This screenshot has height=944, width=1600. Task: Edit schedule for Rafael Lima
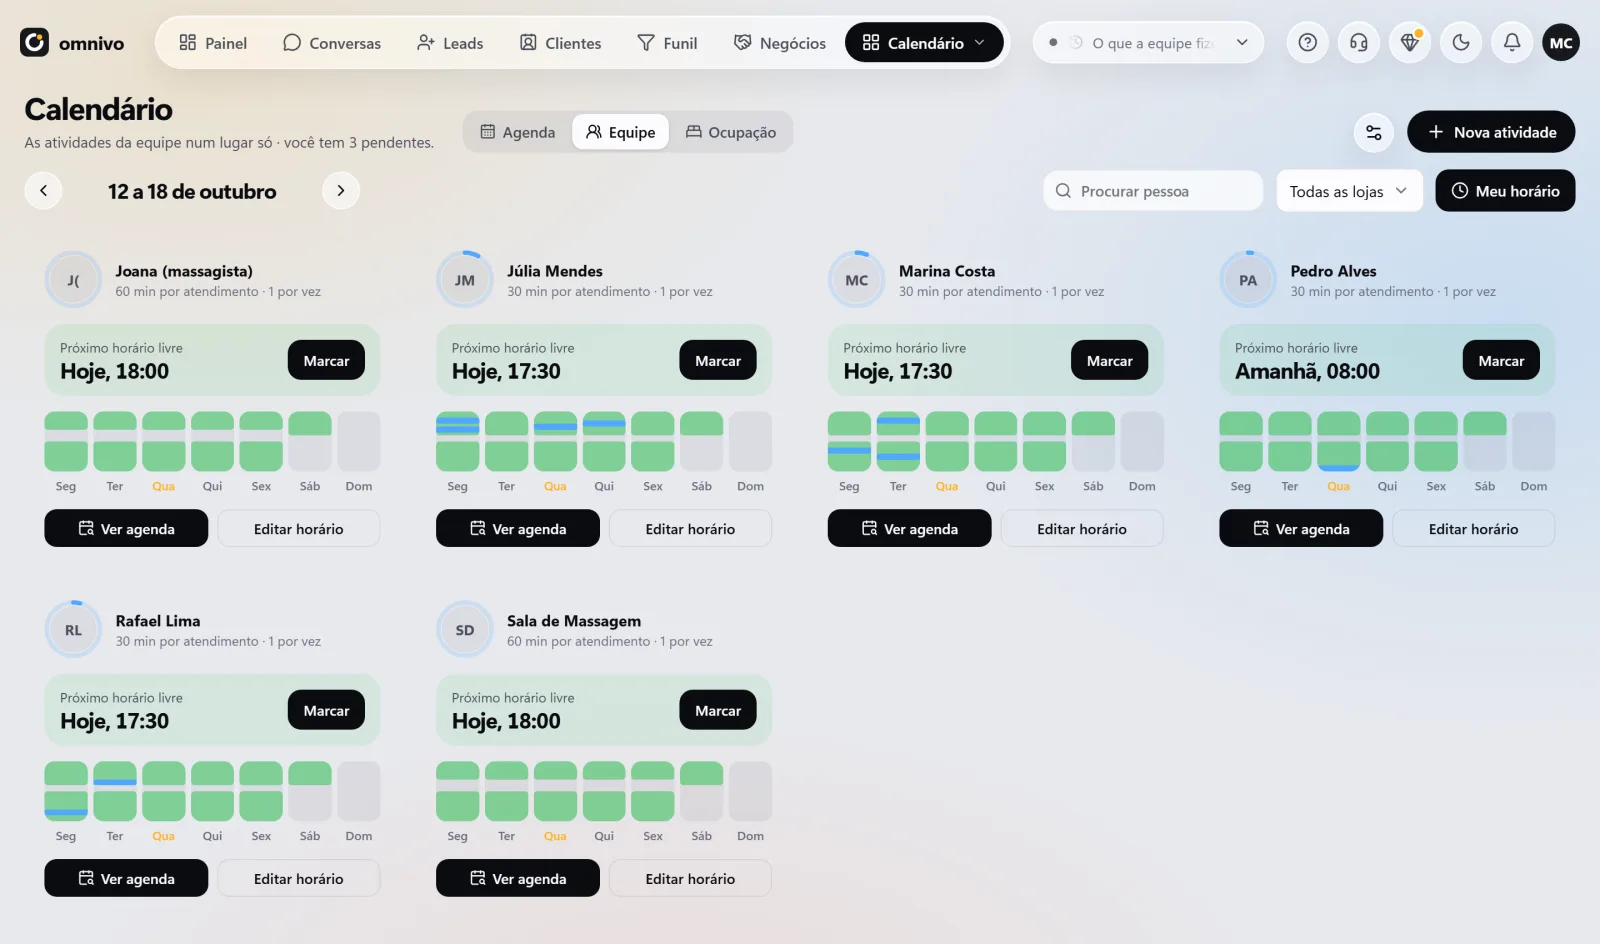click(298, 878)
